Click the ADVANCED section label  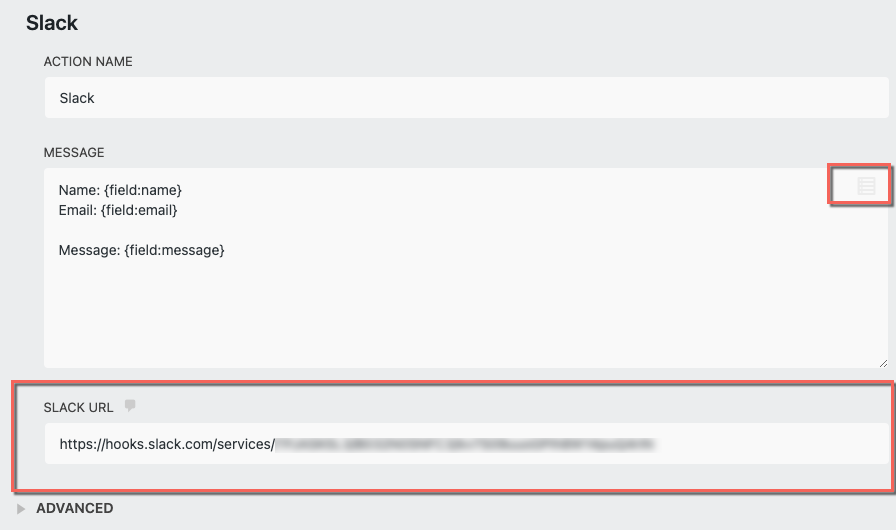point(74,508)
